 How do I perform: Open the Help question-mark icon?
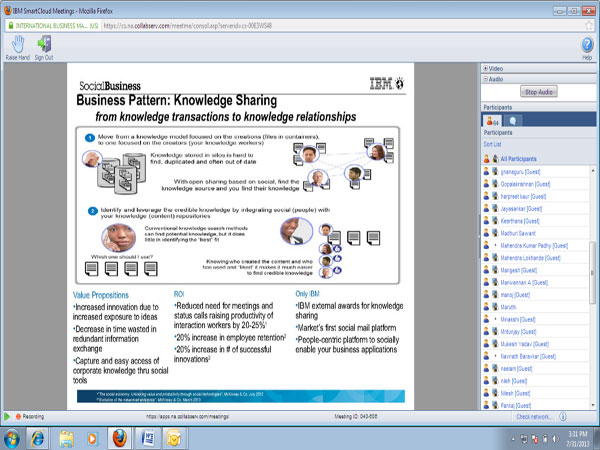coord(587,45)
